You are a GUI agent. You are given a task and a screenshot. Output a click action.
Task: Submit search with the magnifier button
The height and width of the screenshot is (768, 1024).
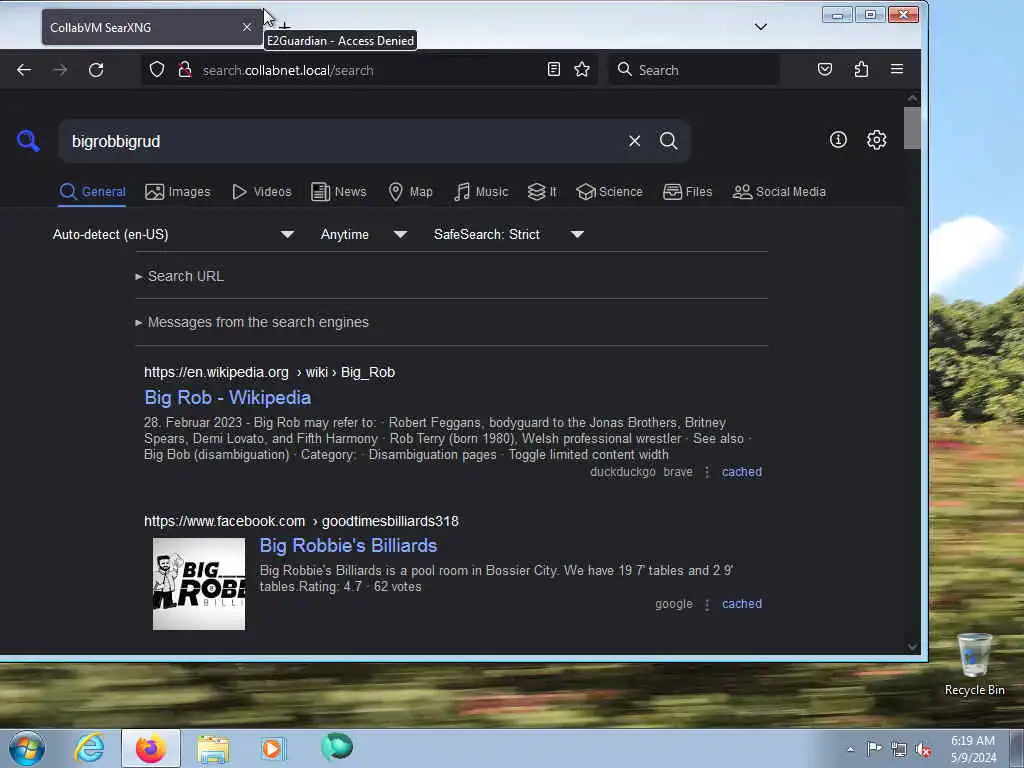click(668, 141)
